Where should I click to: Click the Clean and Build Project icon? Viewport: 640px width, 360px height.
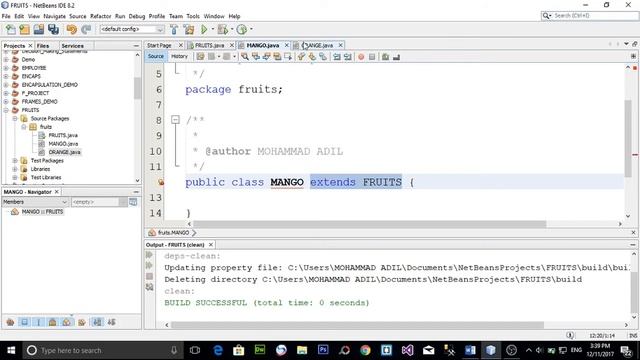(189, 29)
